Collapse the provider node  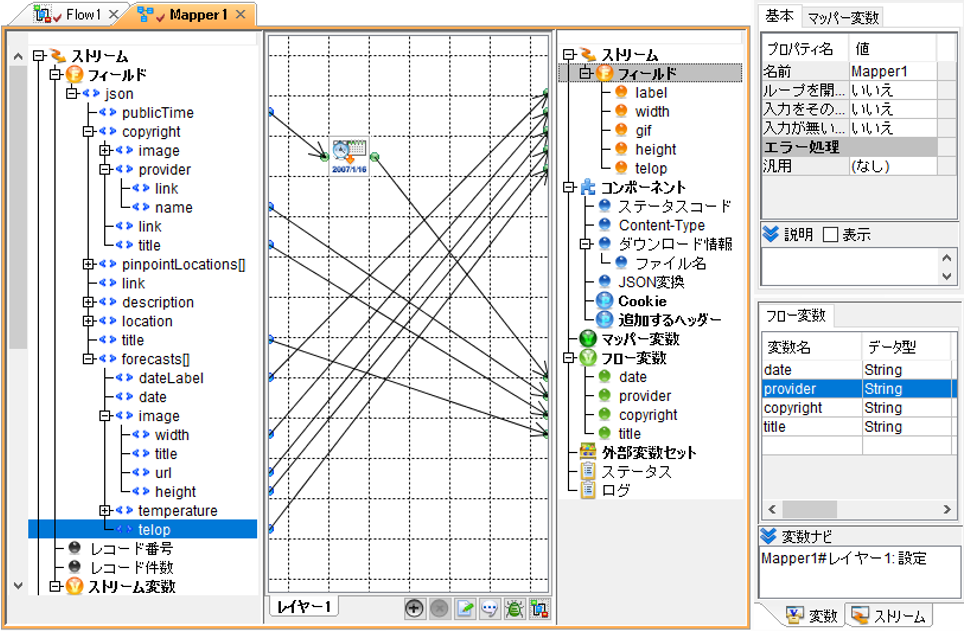(x=105, y=169)
